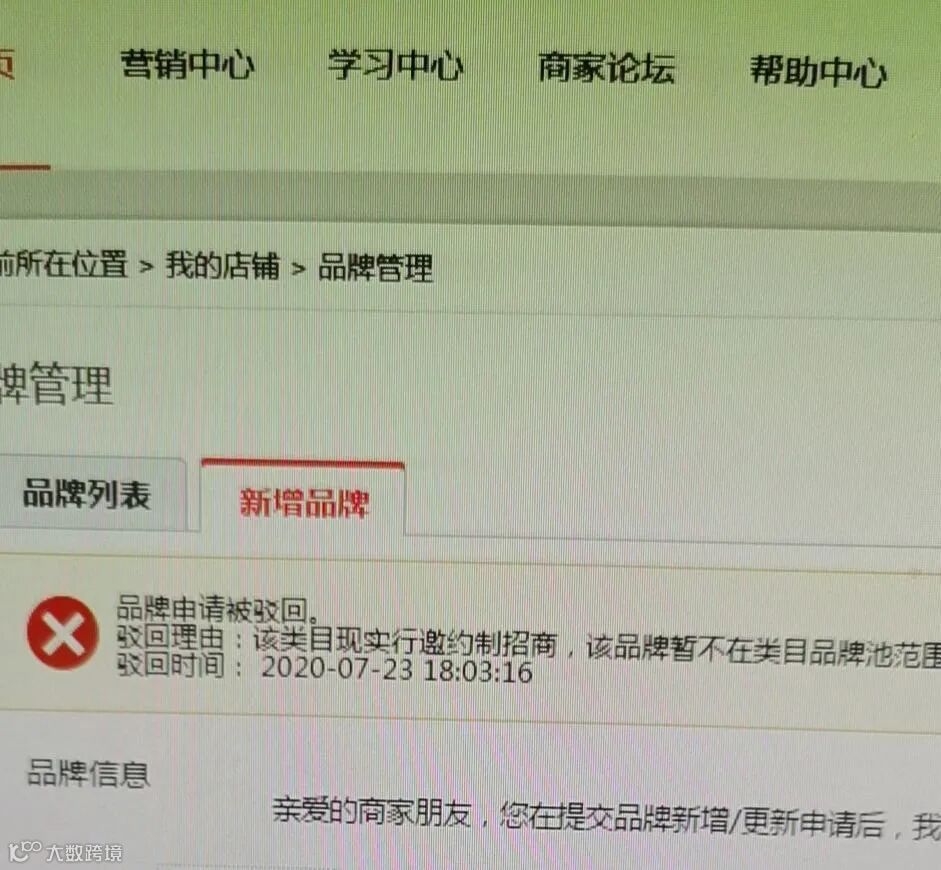
Task: Follow the 我的店铺 breadcrumb link
Action: click(223, 265)
